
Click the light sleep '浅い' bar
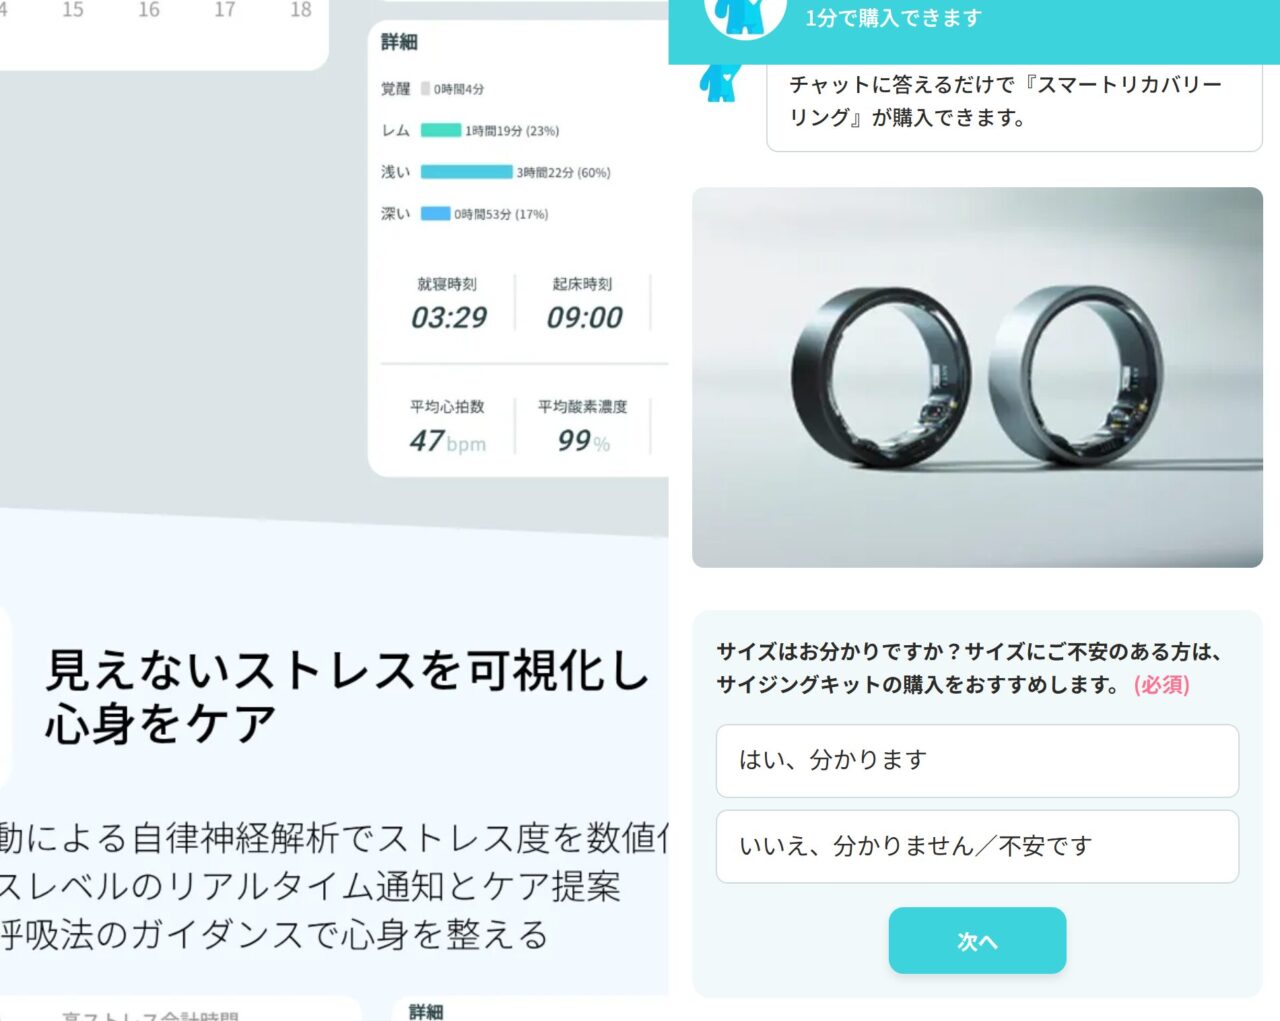point(467,172)
